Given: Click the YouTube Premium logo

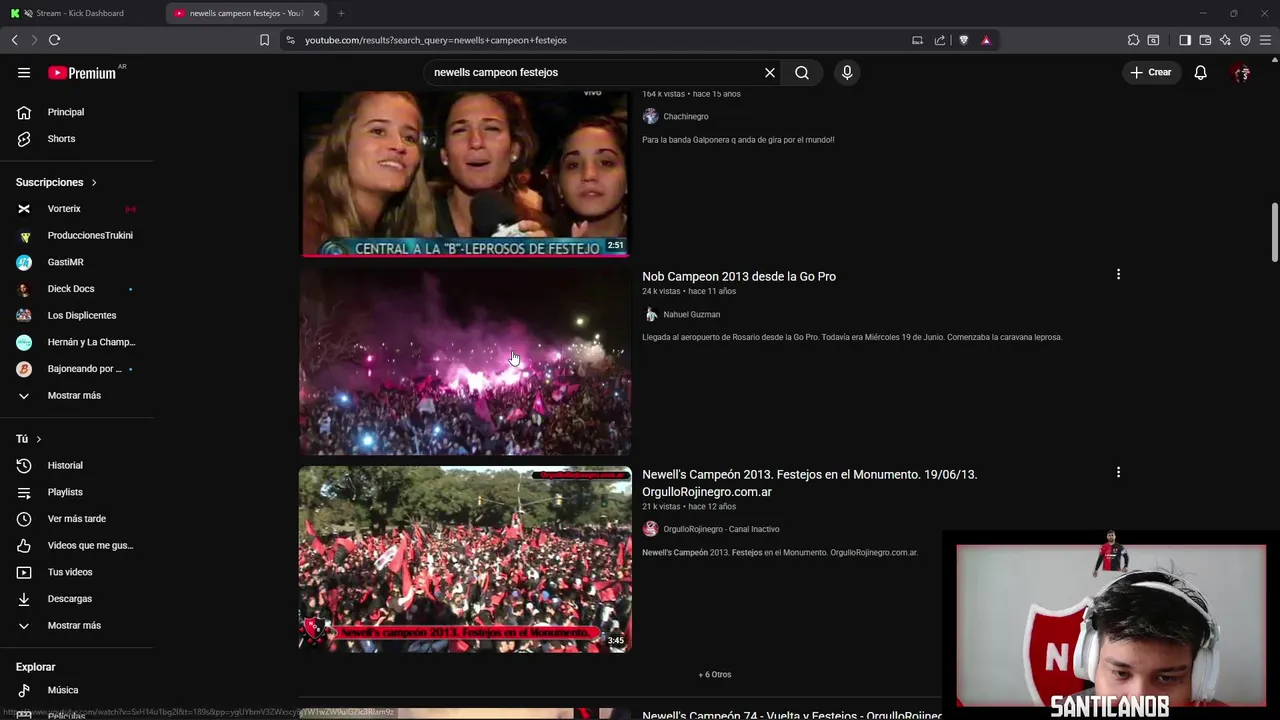Looking at the screenshot, I should point(82,73).
